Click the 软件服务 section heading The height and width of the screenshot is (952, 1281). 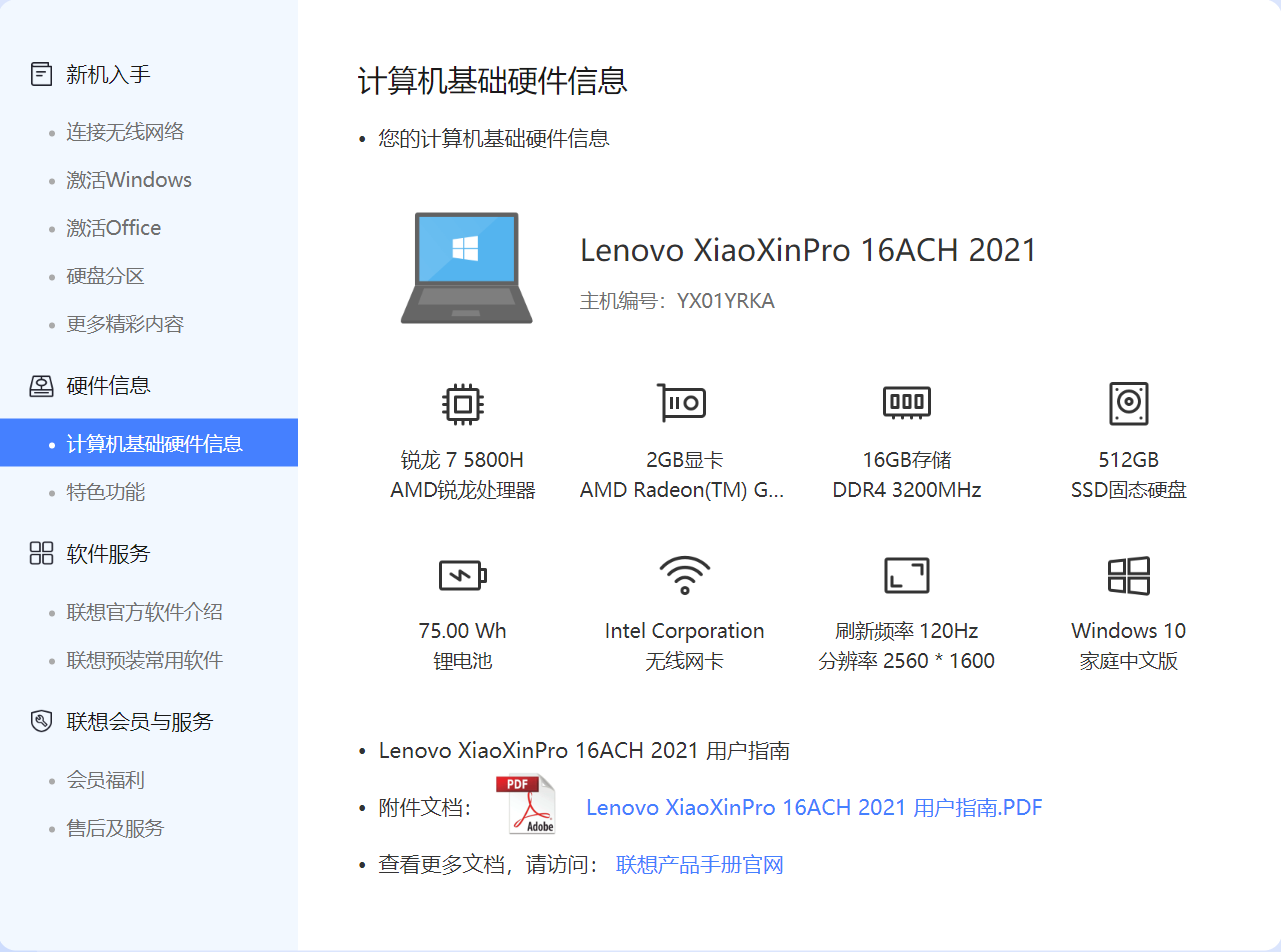click(x=109, y=554)
